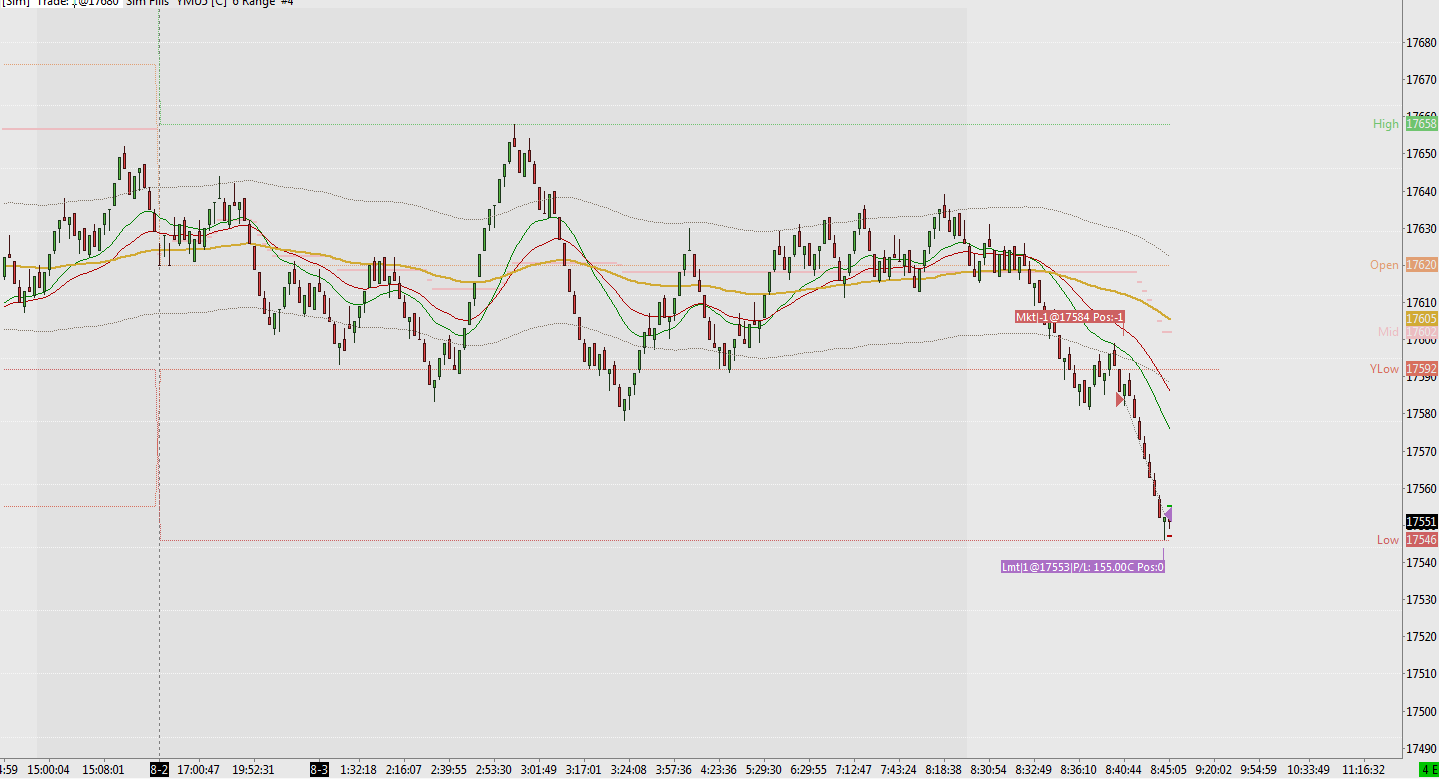The width and height of the screenshot is (1439, 779).
Task: Click the 8:45:05 time axis label
Action: click(x=1168, y=770)
